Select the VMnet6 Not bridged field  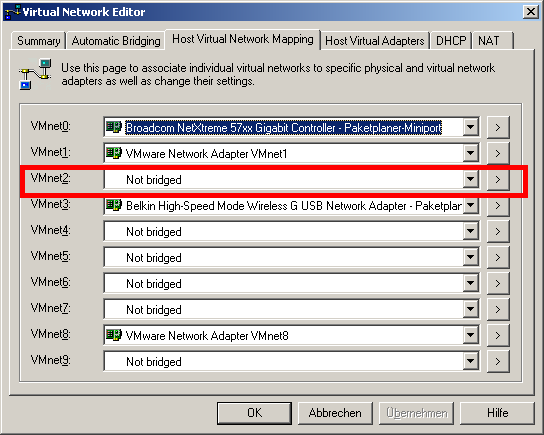pos(291,283)
